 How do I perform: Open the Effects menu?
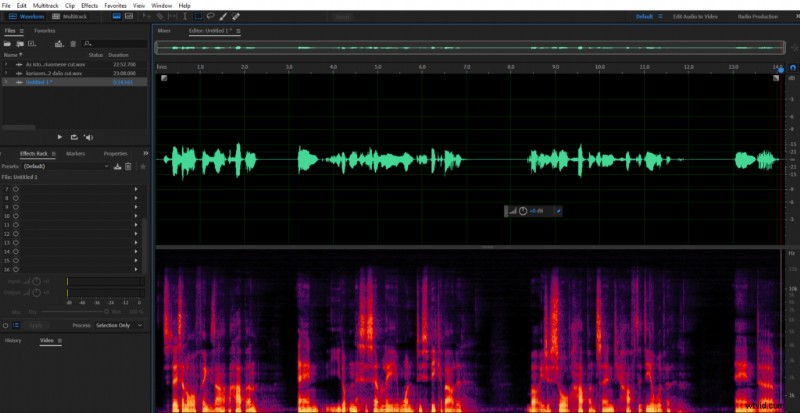point(89,5)
